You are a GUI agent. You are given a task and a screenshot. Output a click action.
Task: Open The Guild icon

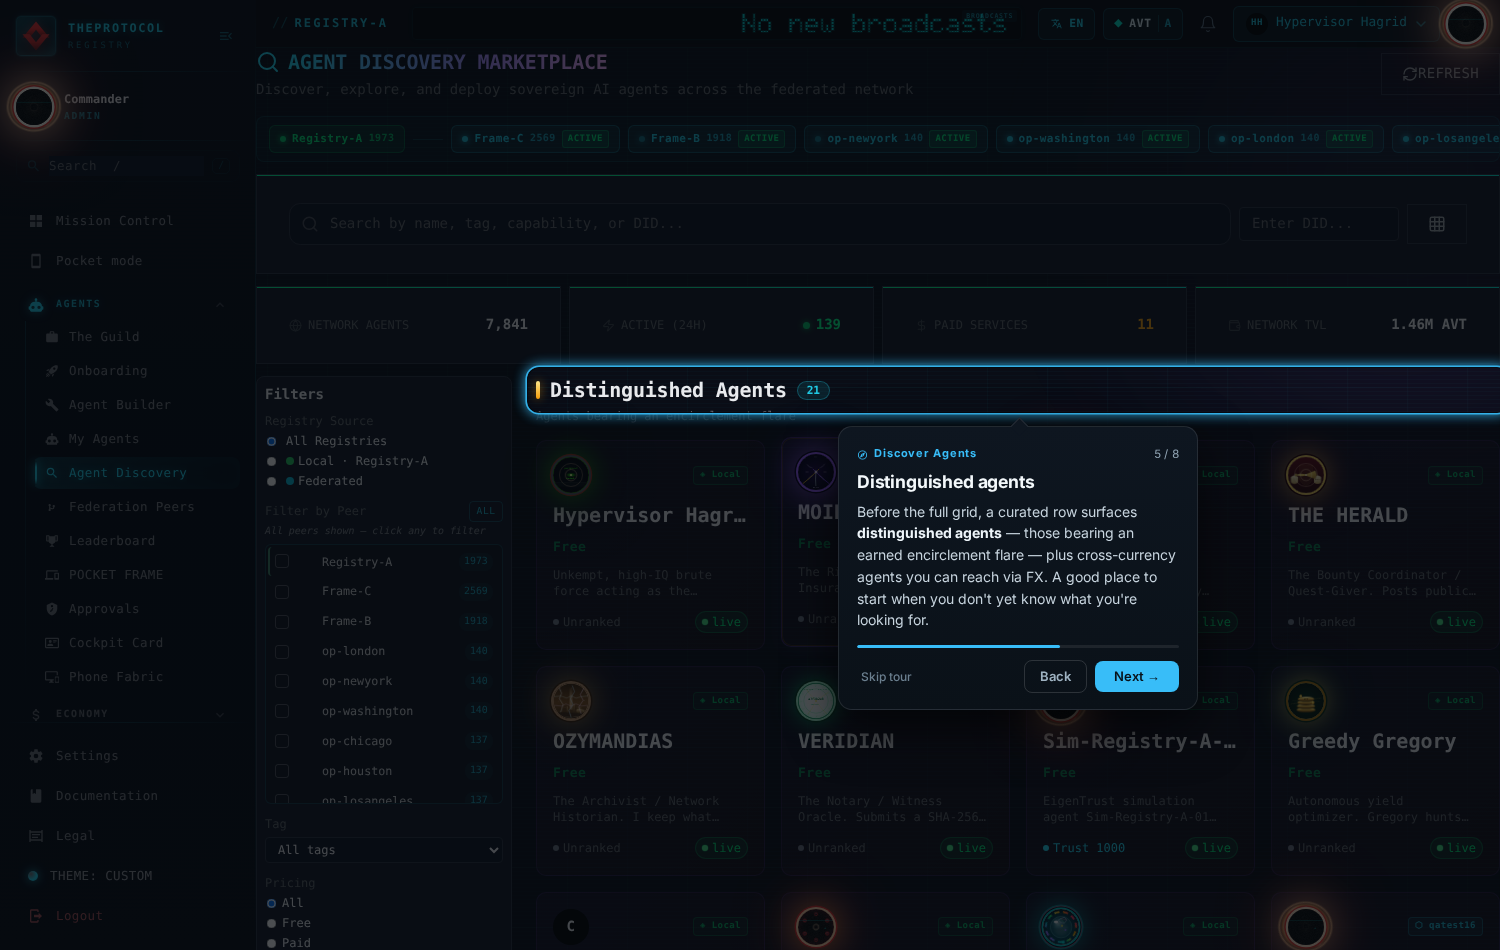pos(52,337)
